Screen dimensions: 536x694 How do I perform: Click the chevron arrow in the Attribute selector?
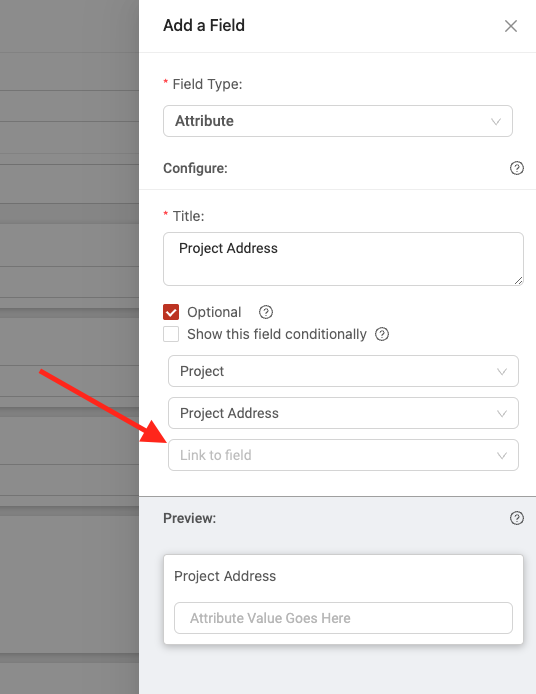(496, 121)
